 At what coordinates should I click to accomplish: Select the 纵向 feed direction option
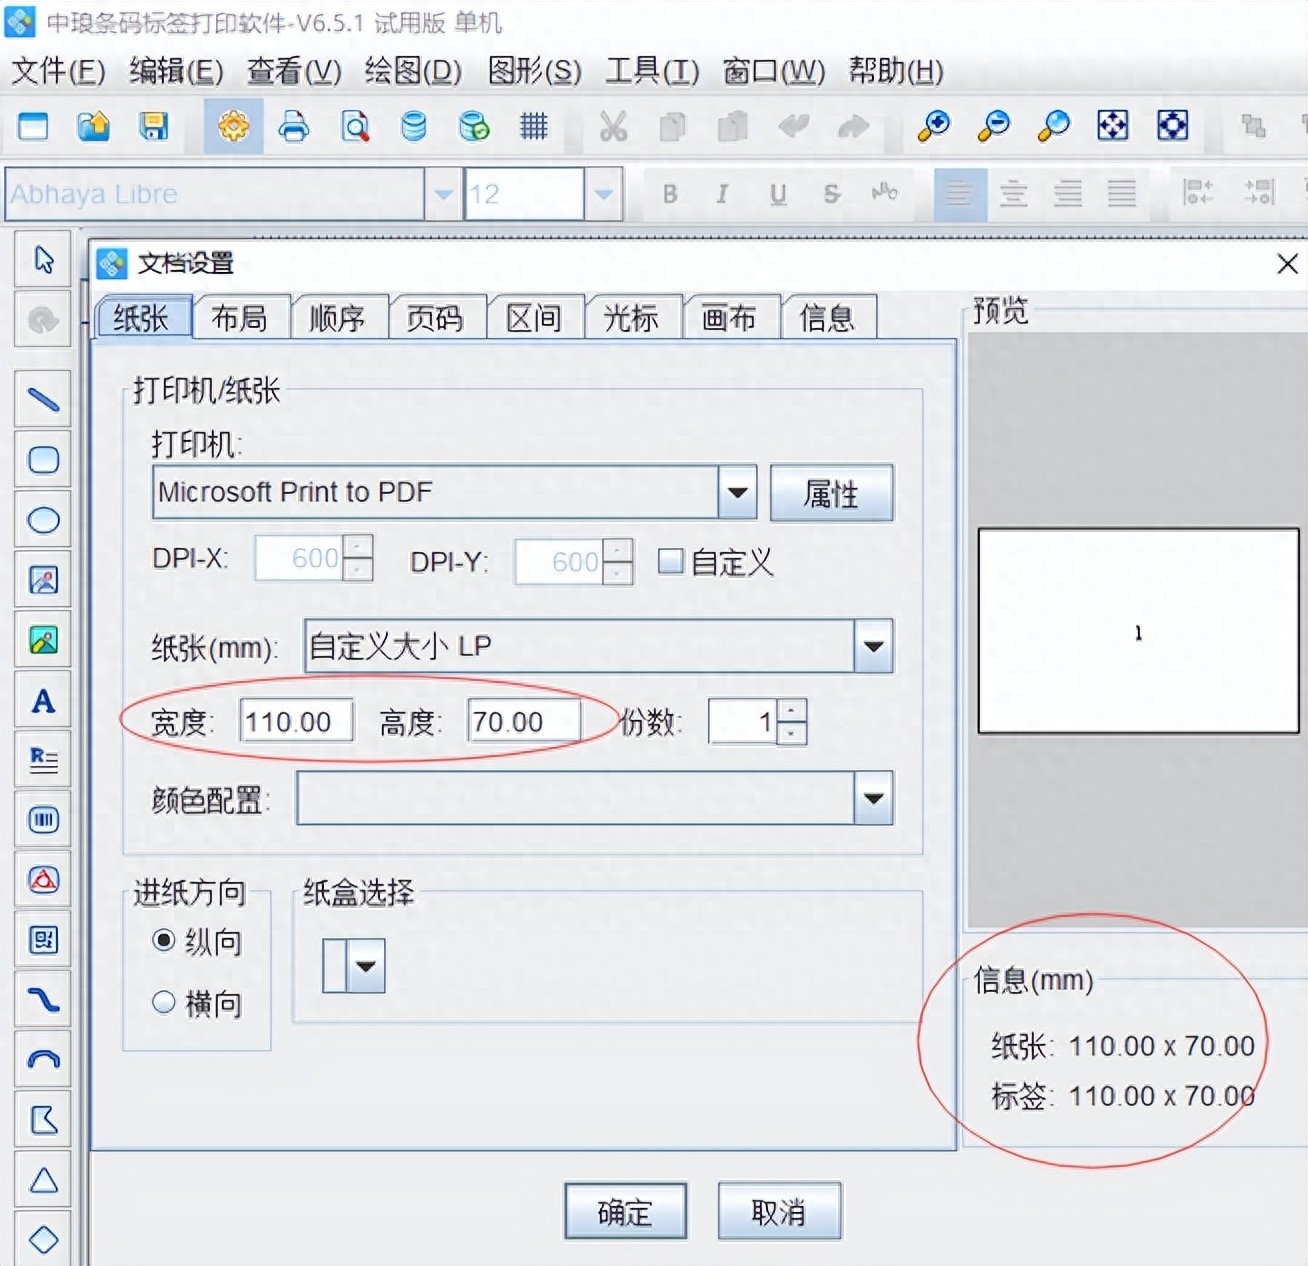[163, 941]
